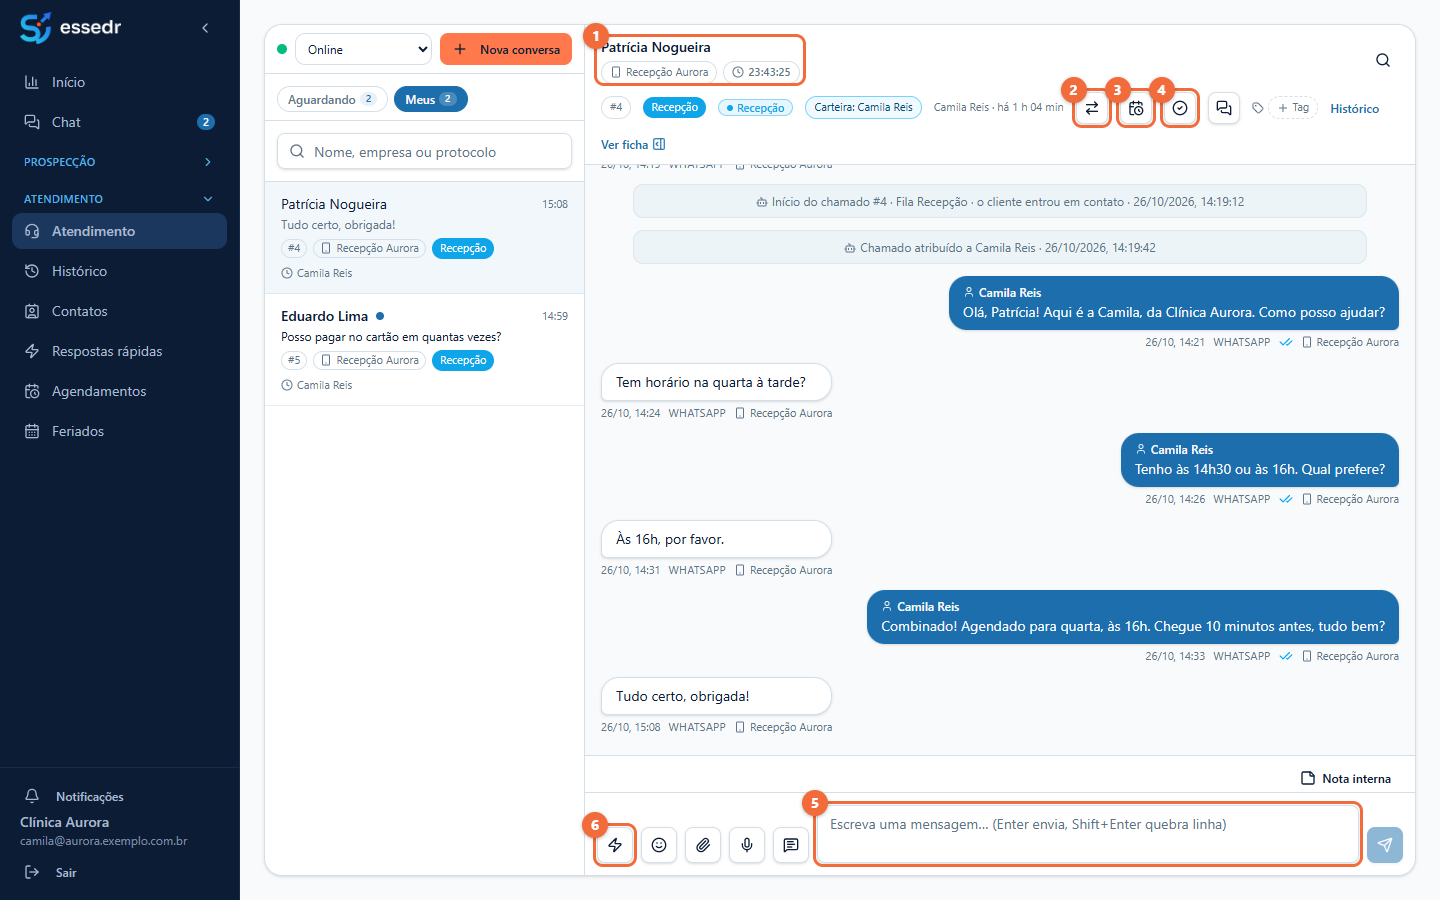The width and height of the screenshot is (1440, 900).
Task: Switch to the Meus tab
Action: (431, 99)
